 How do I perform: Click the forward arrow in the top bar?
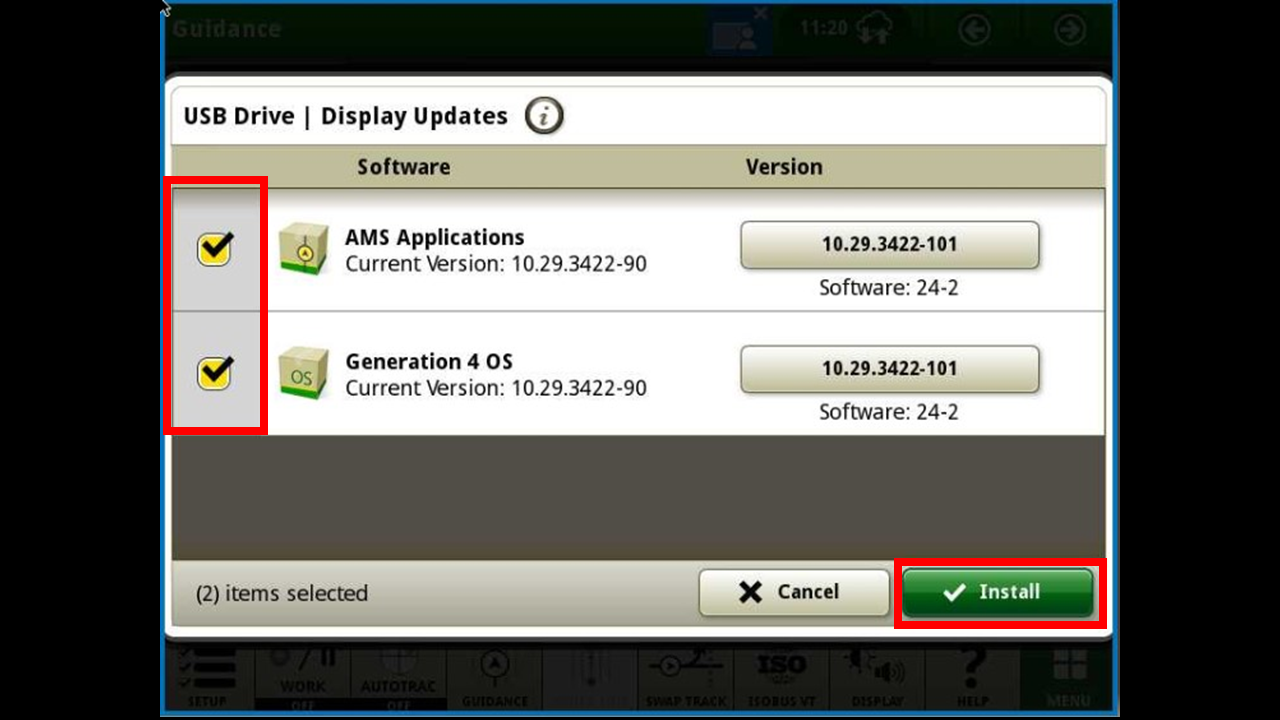tap(1070, 31)
